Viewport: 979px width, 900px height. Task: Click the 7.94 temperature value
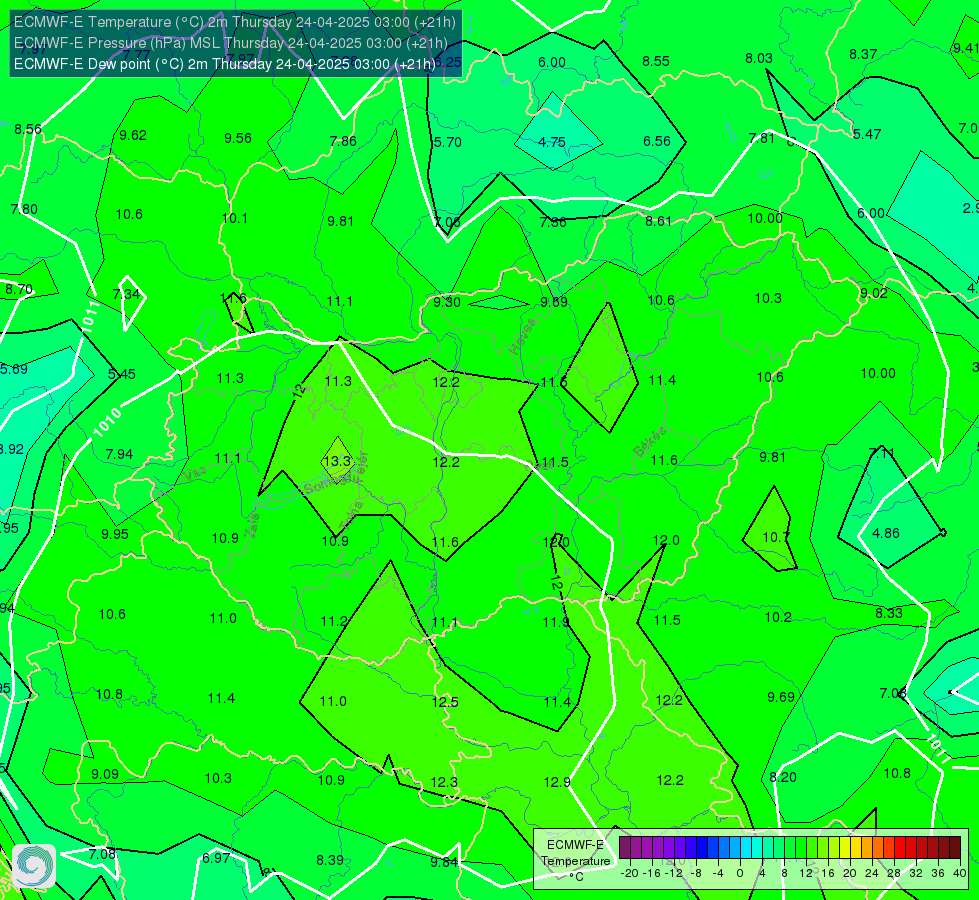tap(119, 453)
